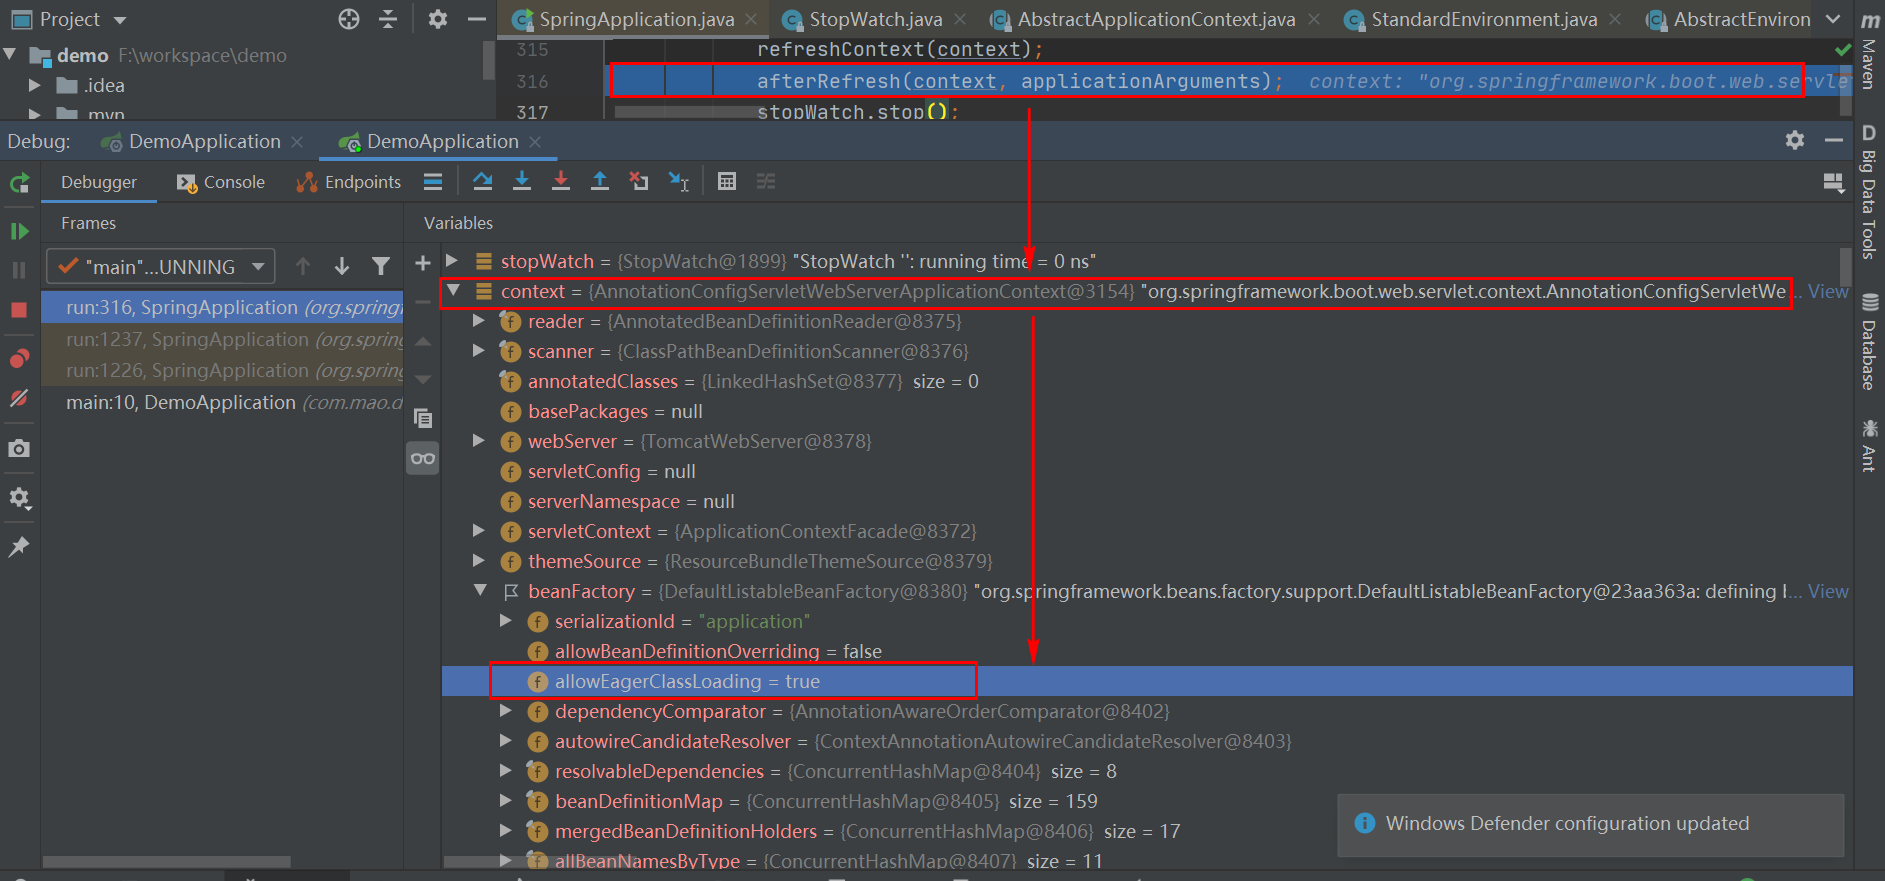Select the allowEagerClassLoading = true row
Viewport: 1885px width, 881px height.
click(x=1147, y=681)
